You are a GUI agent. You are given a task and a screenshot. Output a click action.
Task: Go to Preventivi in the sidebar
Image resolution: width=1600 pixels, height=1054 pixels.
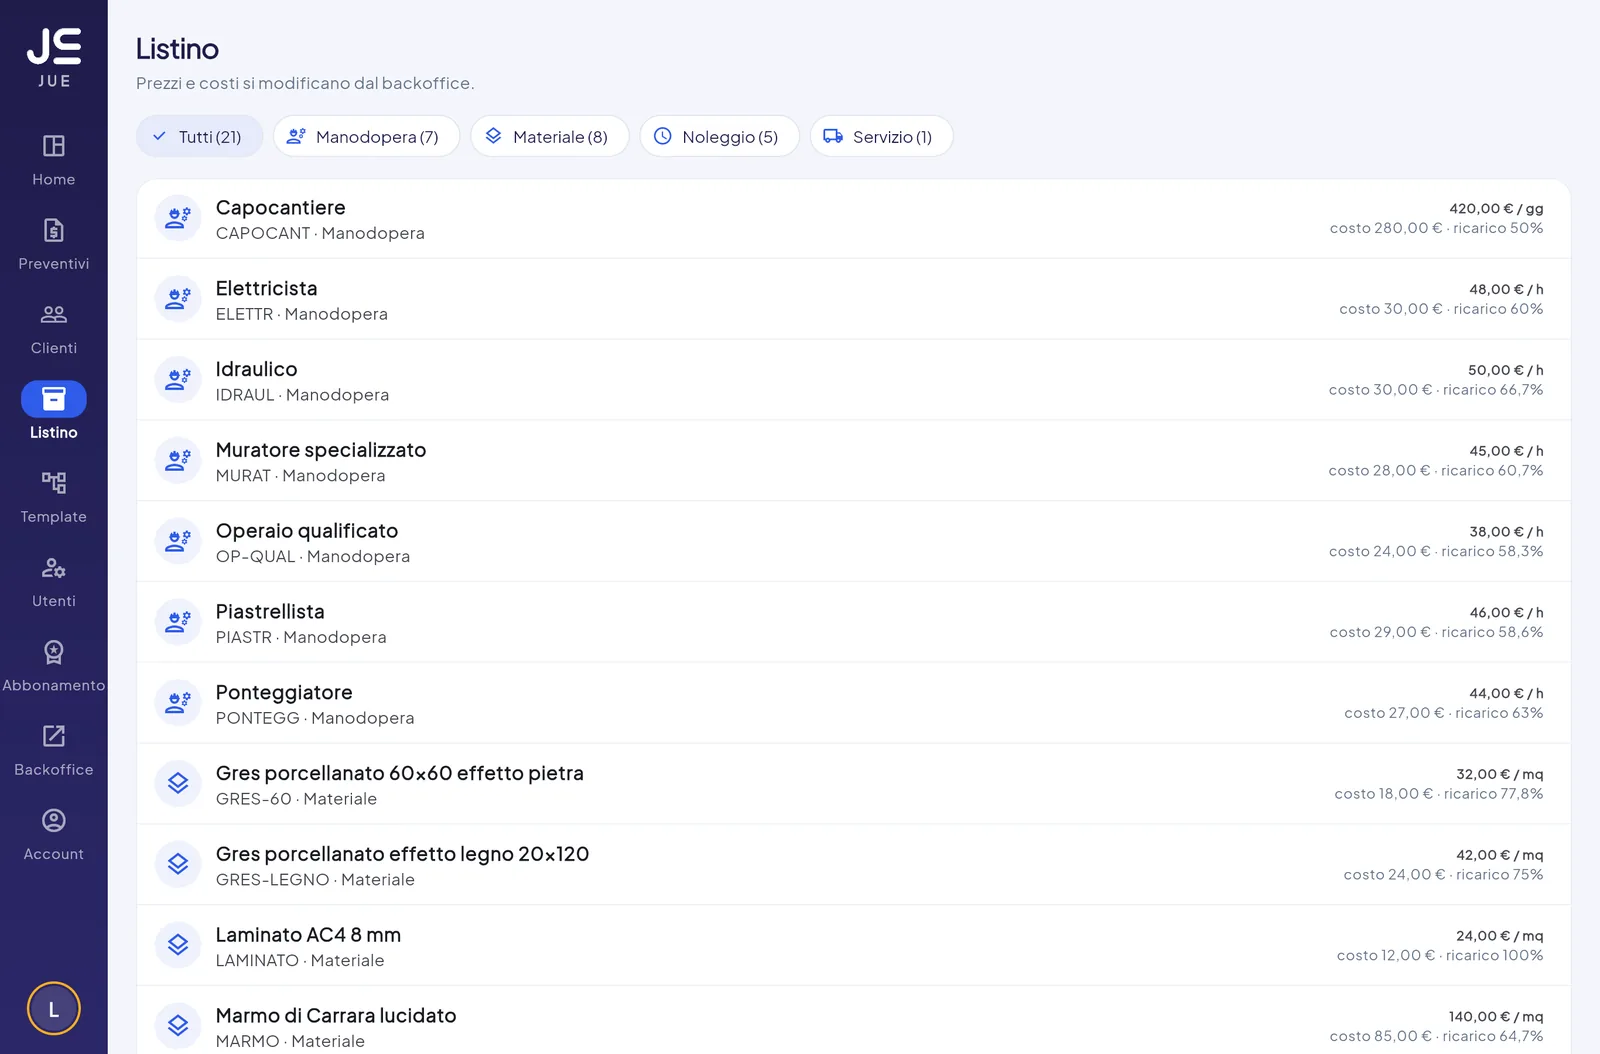pyautogui.click(x=54, y=244)
